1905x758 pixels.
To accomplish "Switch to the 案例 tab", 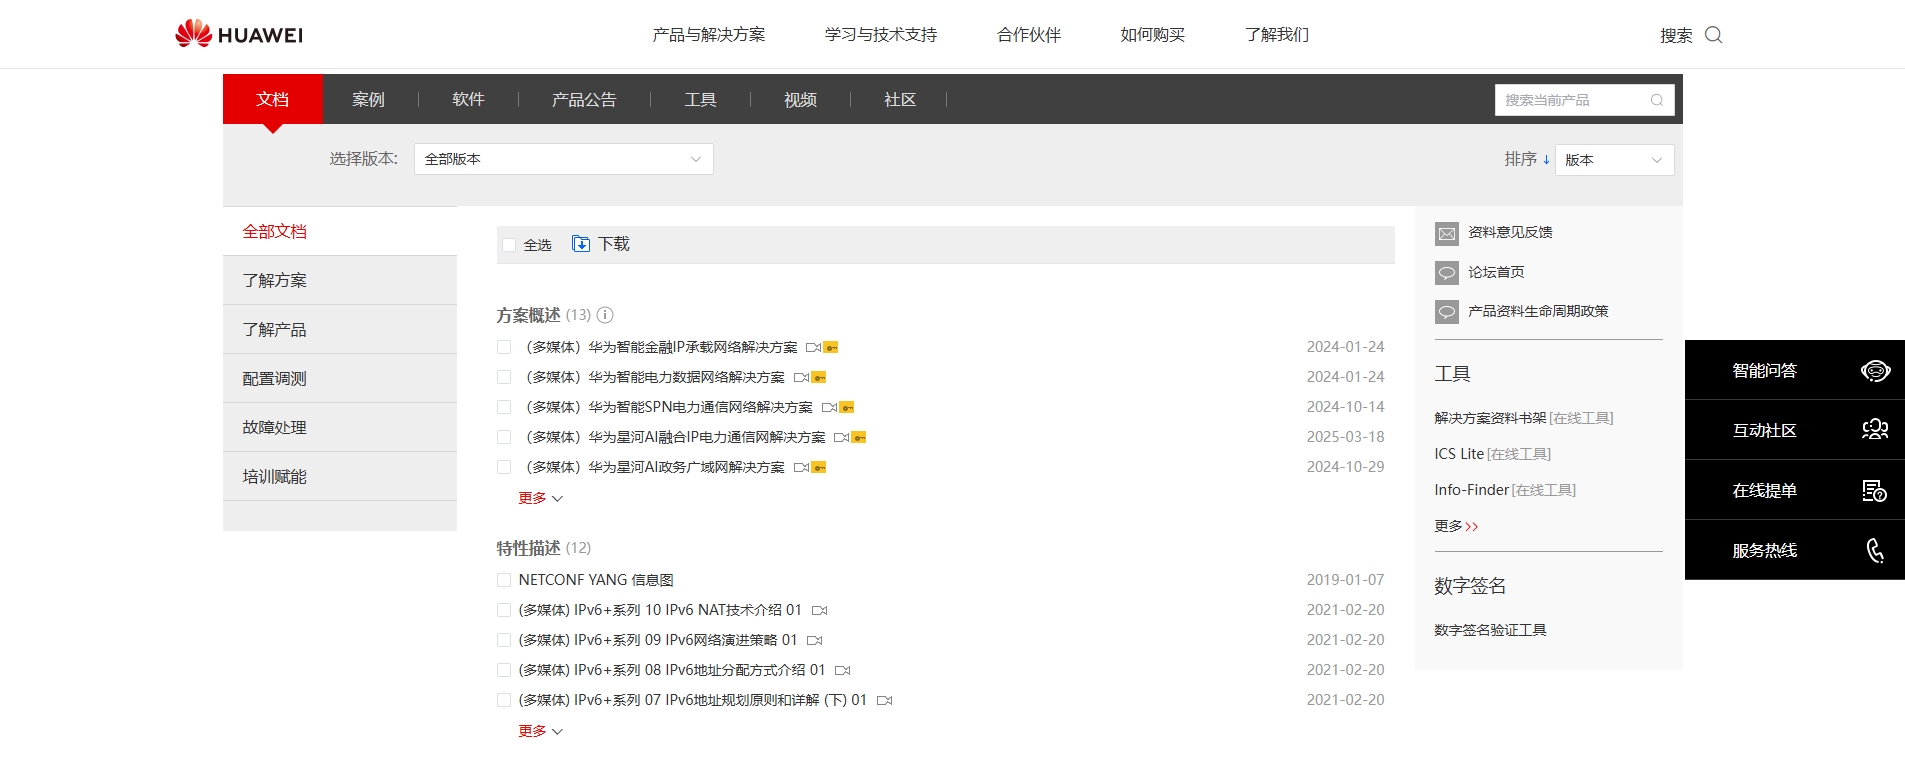I will tap(368, 99).
